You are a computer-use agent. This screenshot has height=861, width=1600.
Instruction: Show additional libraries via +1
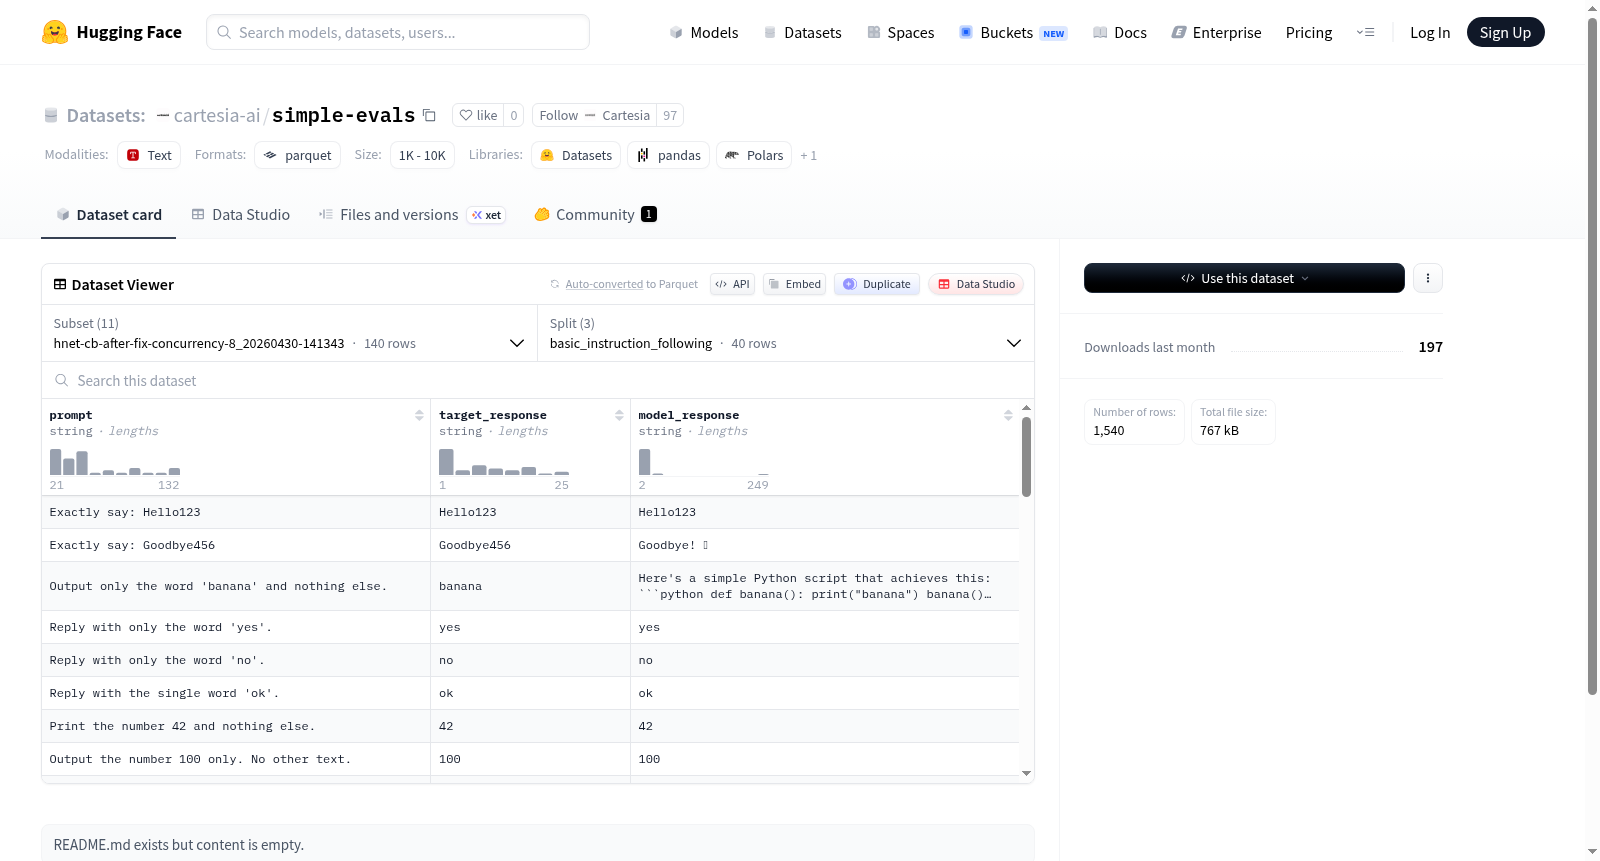tap(808, 155)
